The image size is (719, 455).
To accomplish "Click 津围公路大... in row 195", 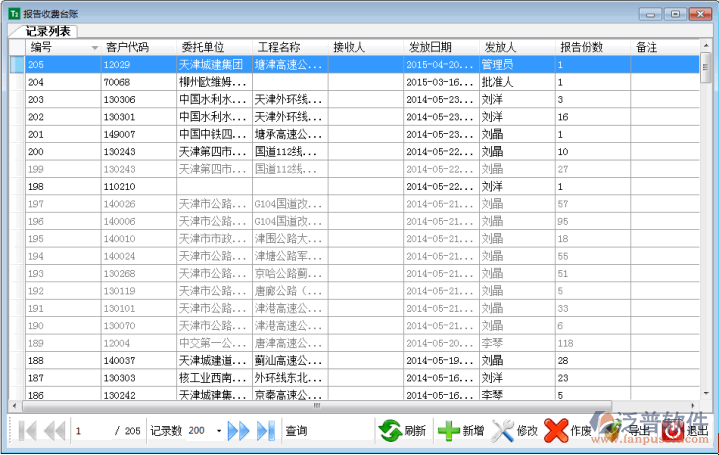I will 288,239.
